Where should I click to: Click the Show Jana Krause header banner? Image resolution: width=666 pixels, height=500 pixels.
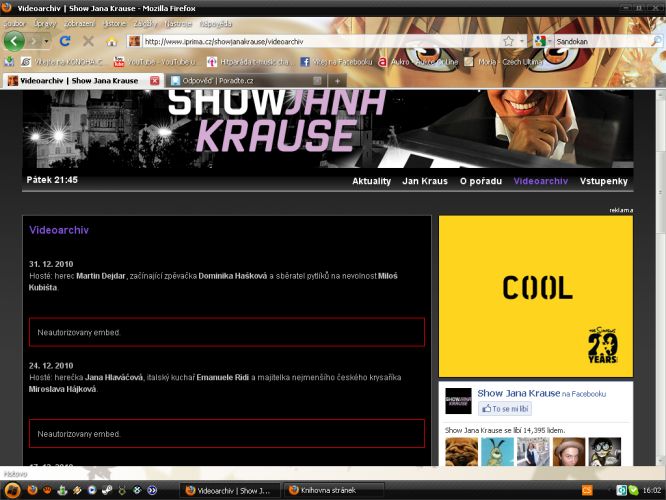tap(327, 129)
